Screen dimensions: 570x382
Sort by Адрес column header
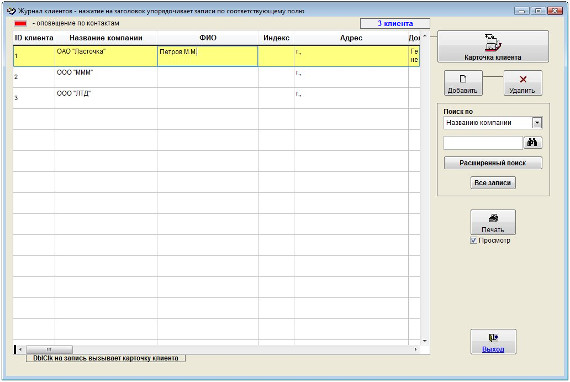[x=351, y=38]
